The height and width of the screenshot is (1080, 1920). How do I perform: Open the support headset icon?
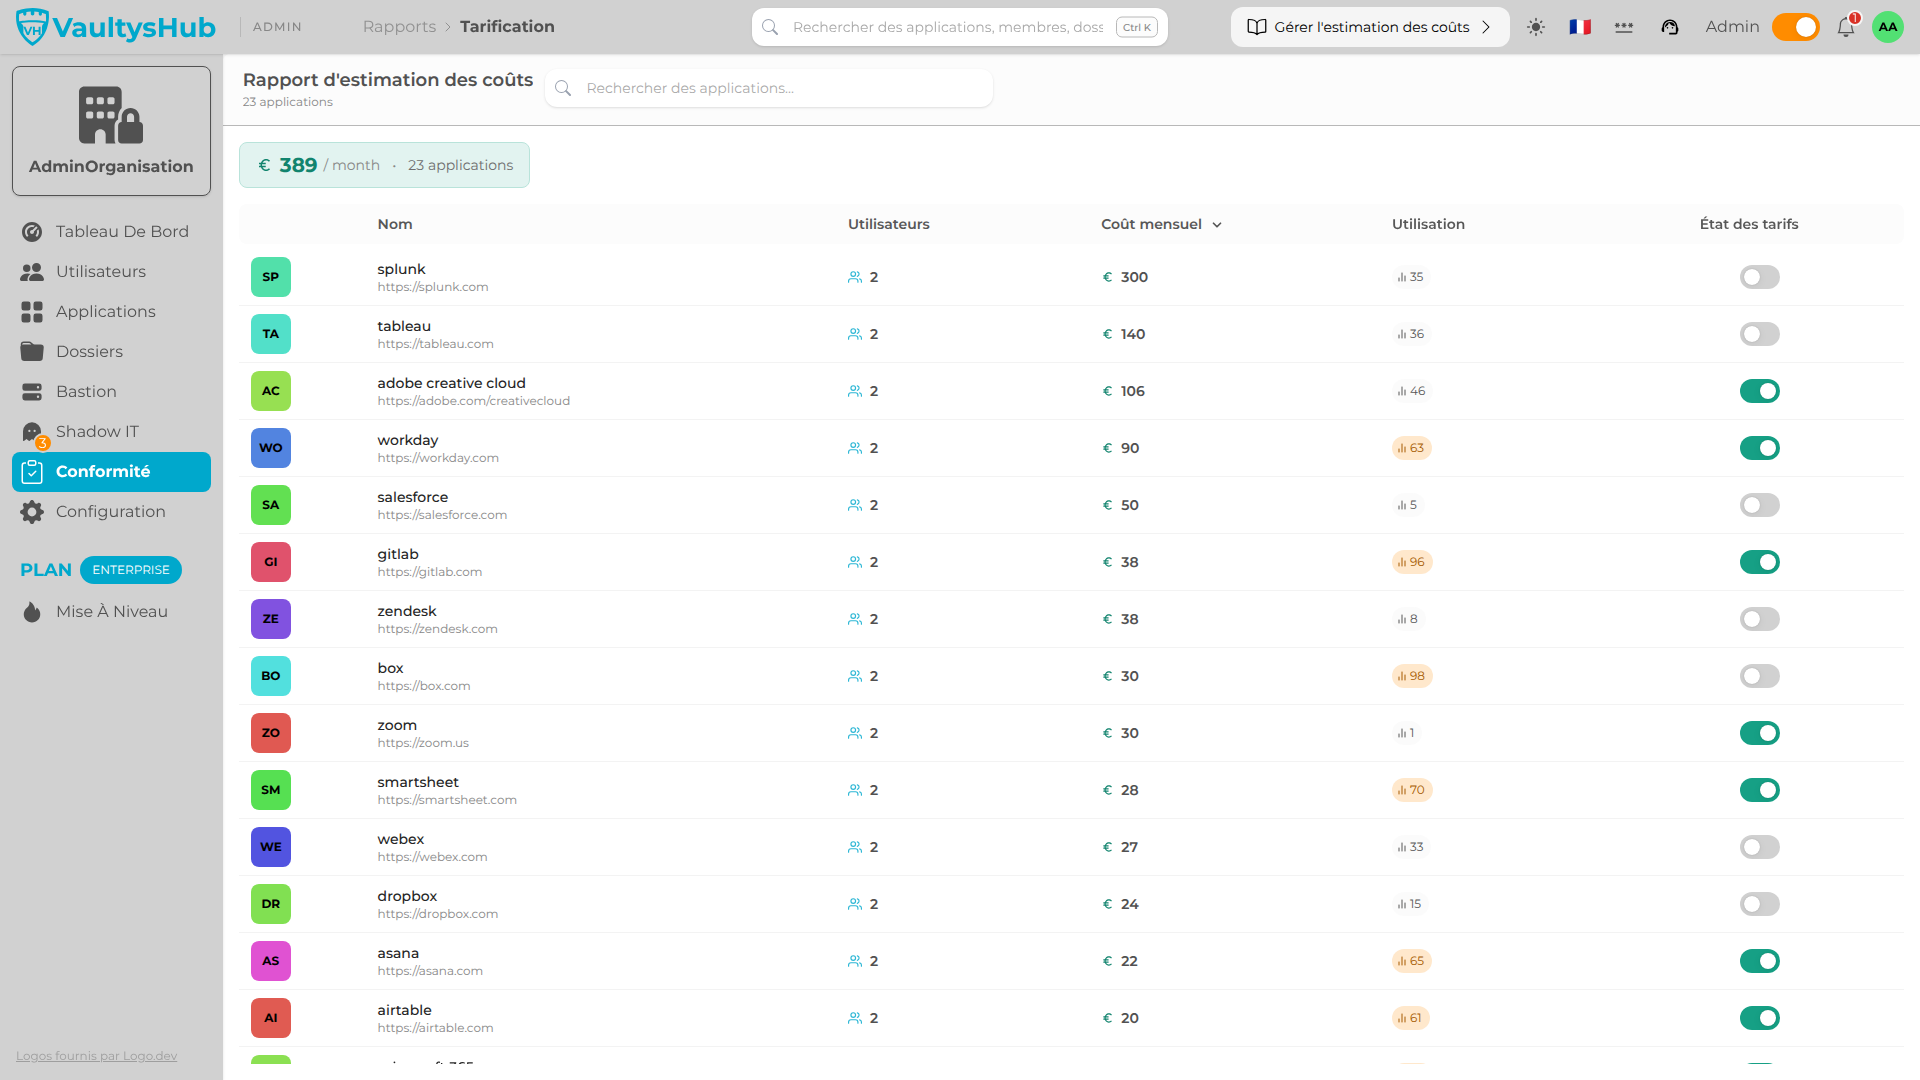point(1670,27)
